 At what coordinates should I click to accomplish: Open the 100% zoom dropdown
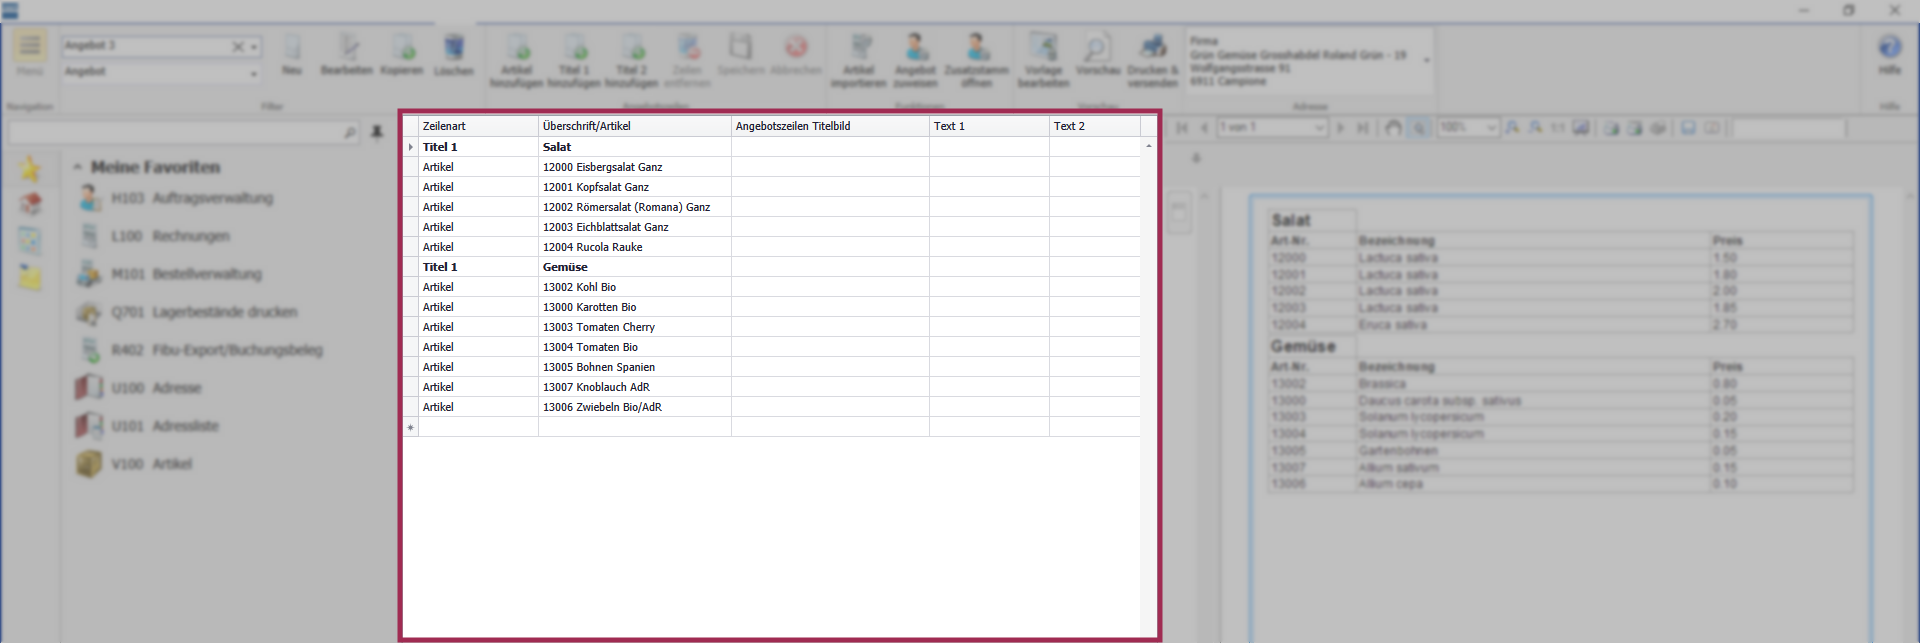[1492, 128]
